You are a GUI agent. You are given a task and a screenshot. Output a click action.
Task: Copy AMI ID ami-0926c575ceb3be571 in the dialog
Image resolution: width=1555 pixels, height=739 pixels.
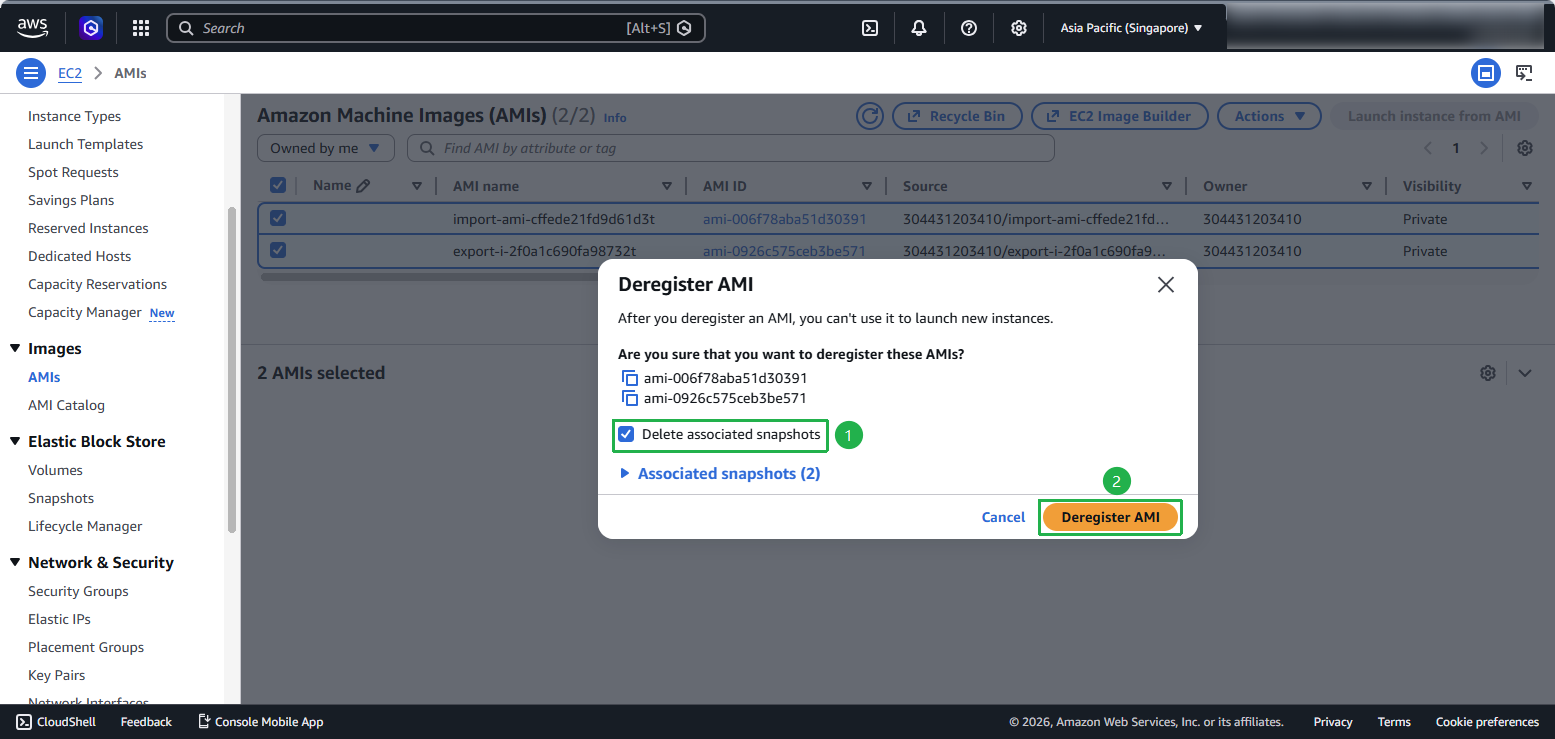[629, 398]
